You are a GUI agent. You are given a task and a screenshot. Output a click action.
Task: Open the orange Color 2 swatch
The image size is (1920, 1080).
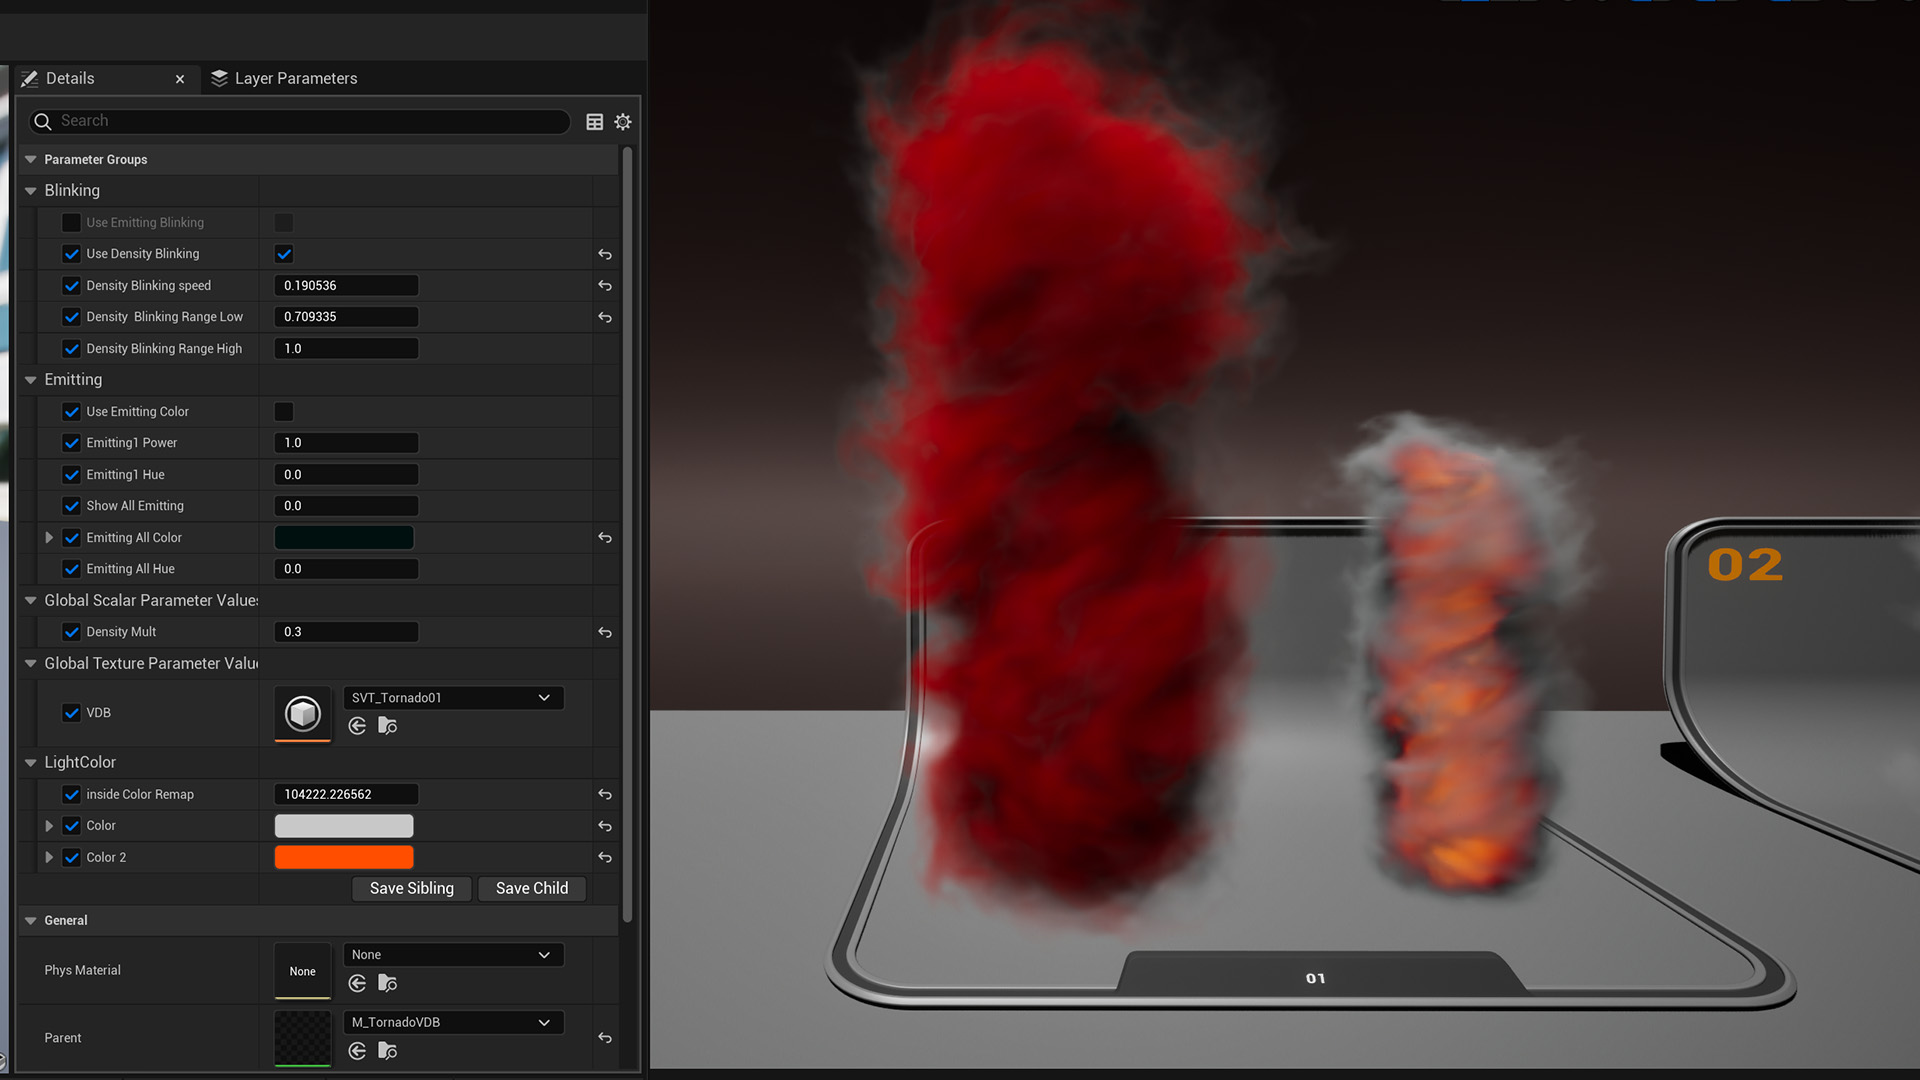pos(343,858)
